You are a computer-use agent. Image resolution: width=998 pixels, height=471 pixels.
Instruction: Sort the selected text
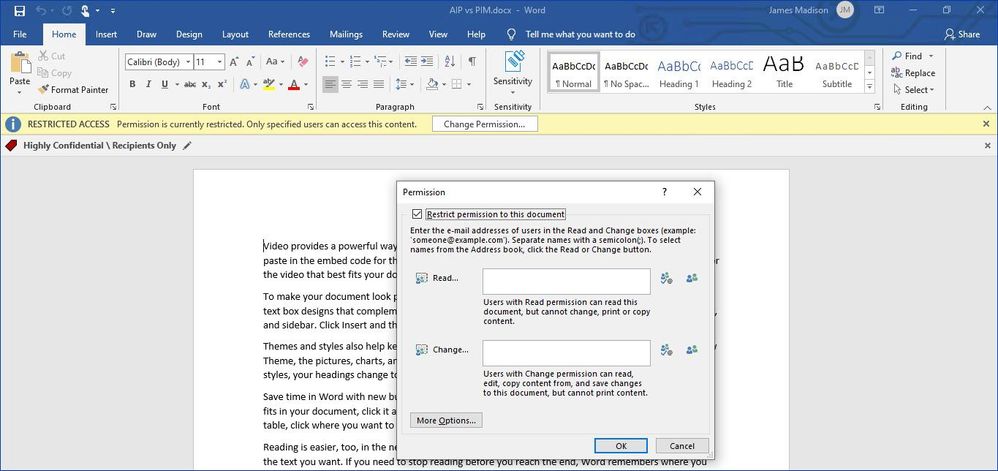coord(449,62)
